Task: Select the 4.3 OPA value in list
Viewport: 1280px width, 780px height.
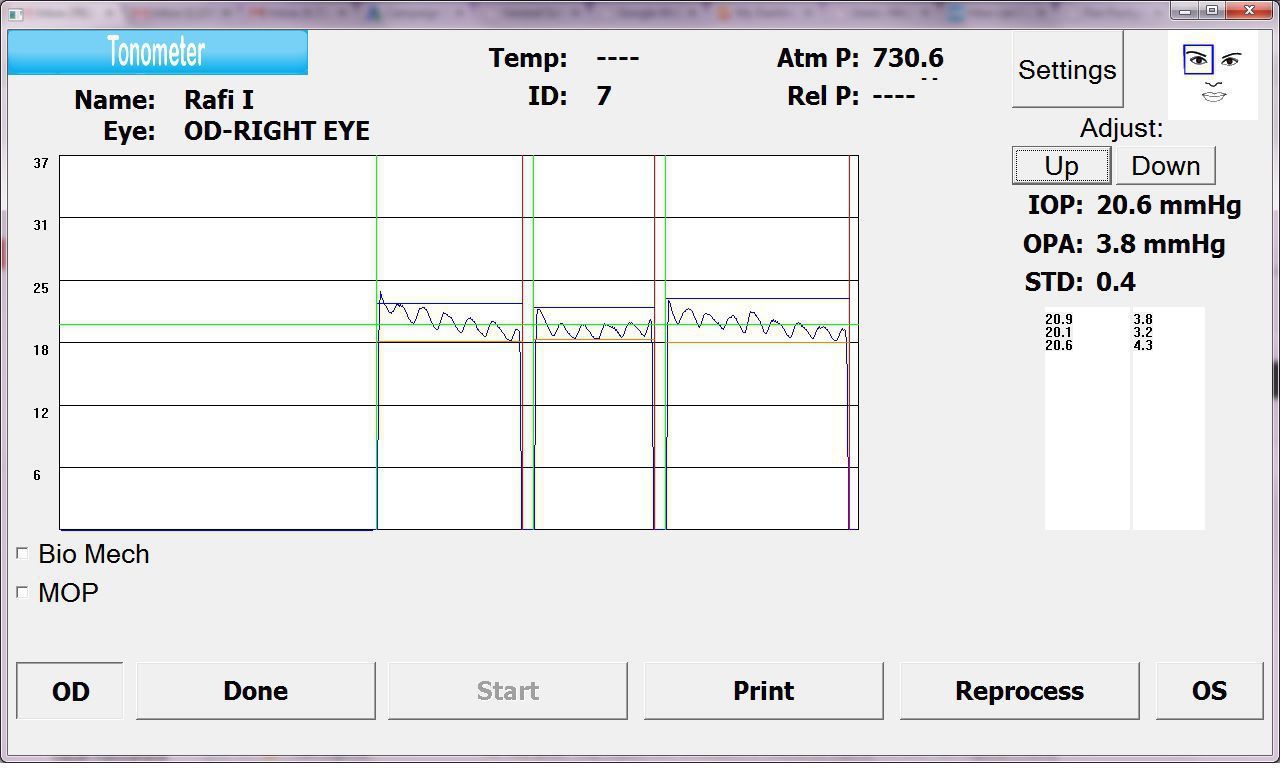Action: 1143,346
